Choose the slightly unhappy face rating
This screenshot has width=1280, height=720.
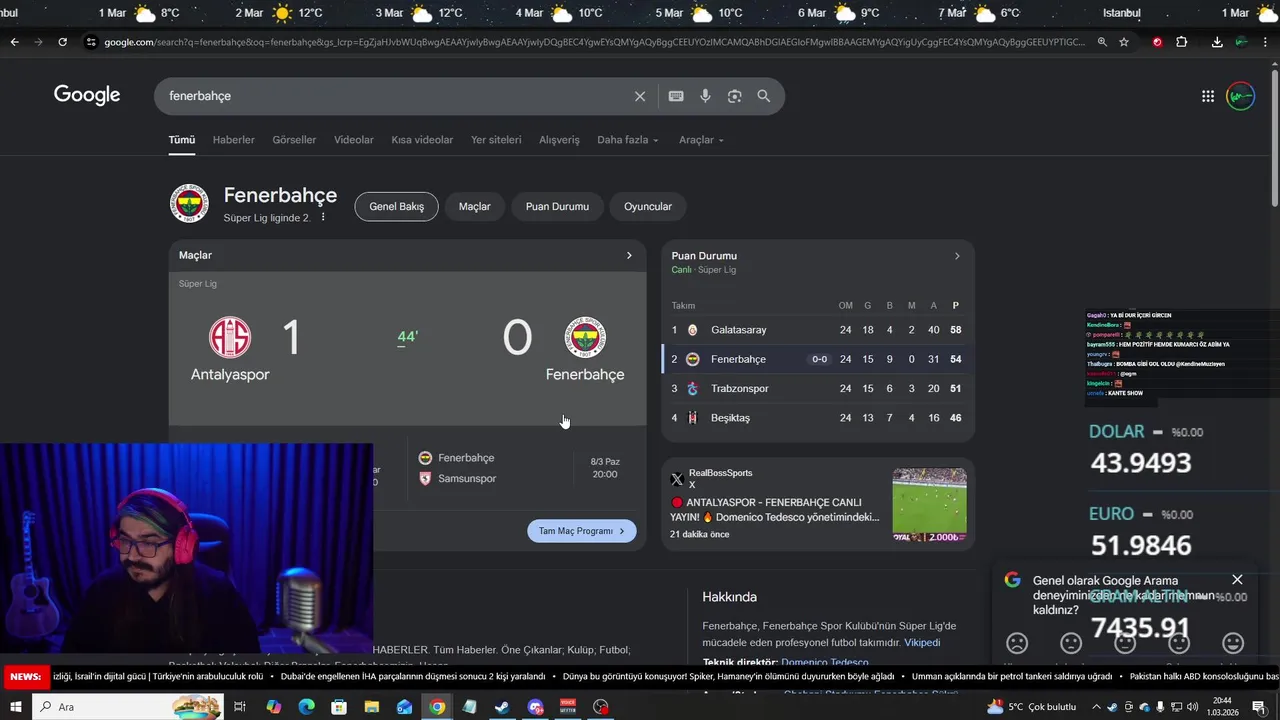1071,643
